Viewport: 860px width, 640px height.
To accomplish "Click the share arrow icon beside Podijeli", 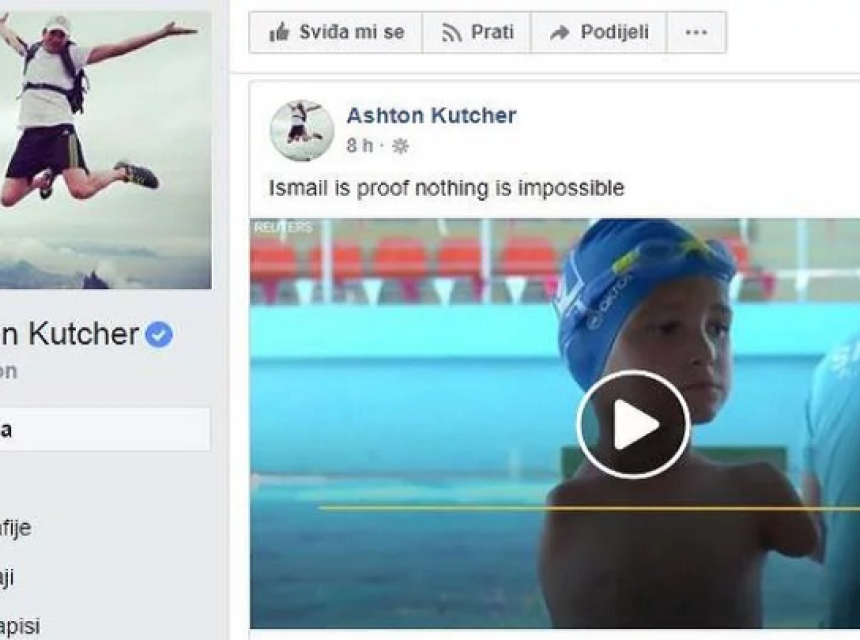I will click(x=560, y=33).
